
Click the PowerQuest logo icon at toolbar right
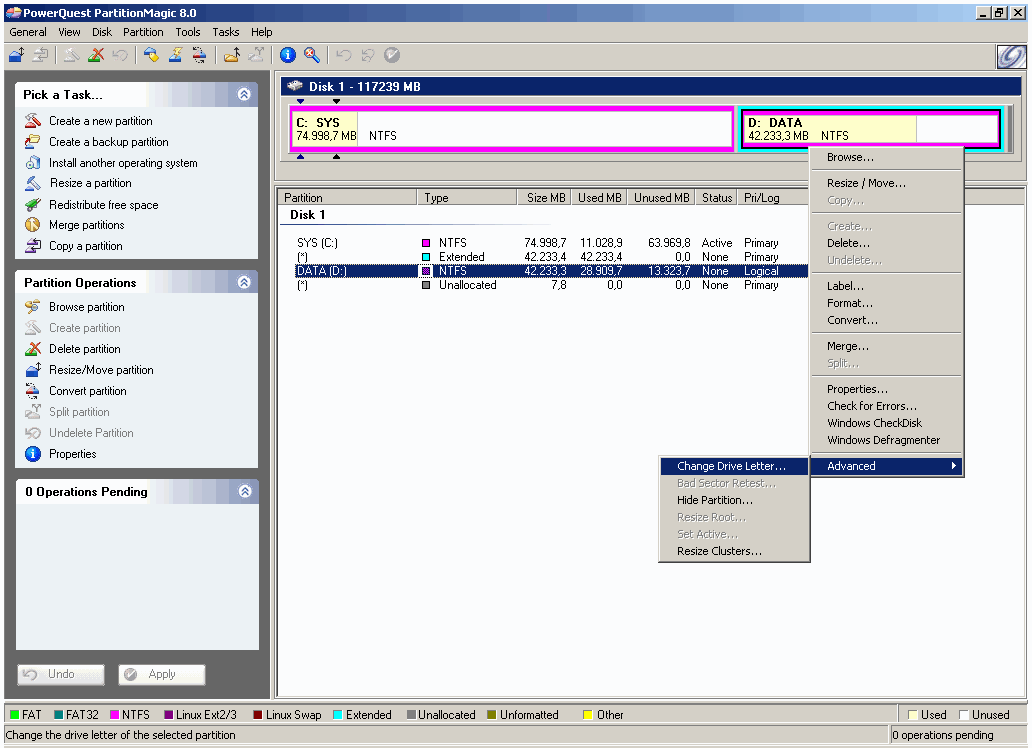(x=1010, y=57)
